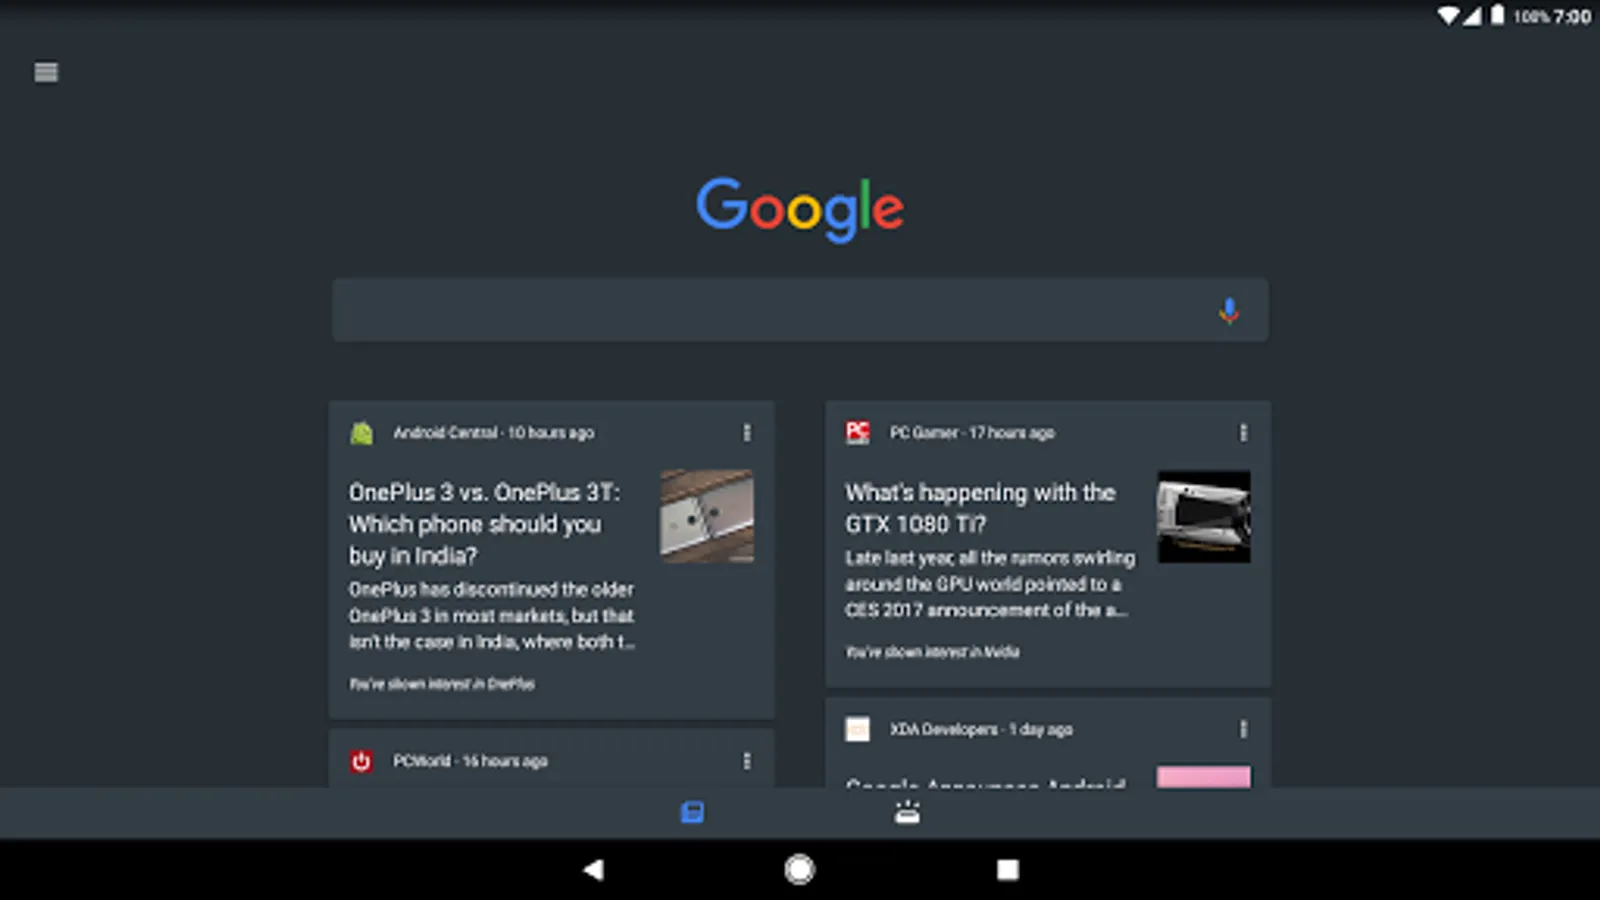
Task: Click the interest note on the GTX card
Action: click(932, 652)
